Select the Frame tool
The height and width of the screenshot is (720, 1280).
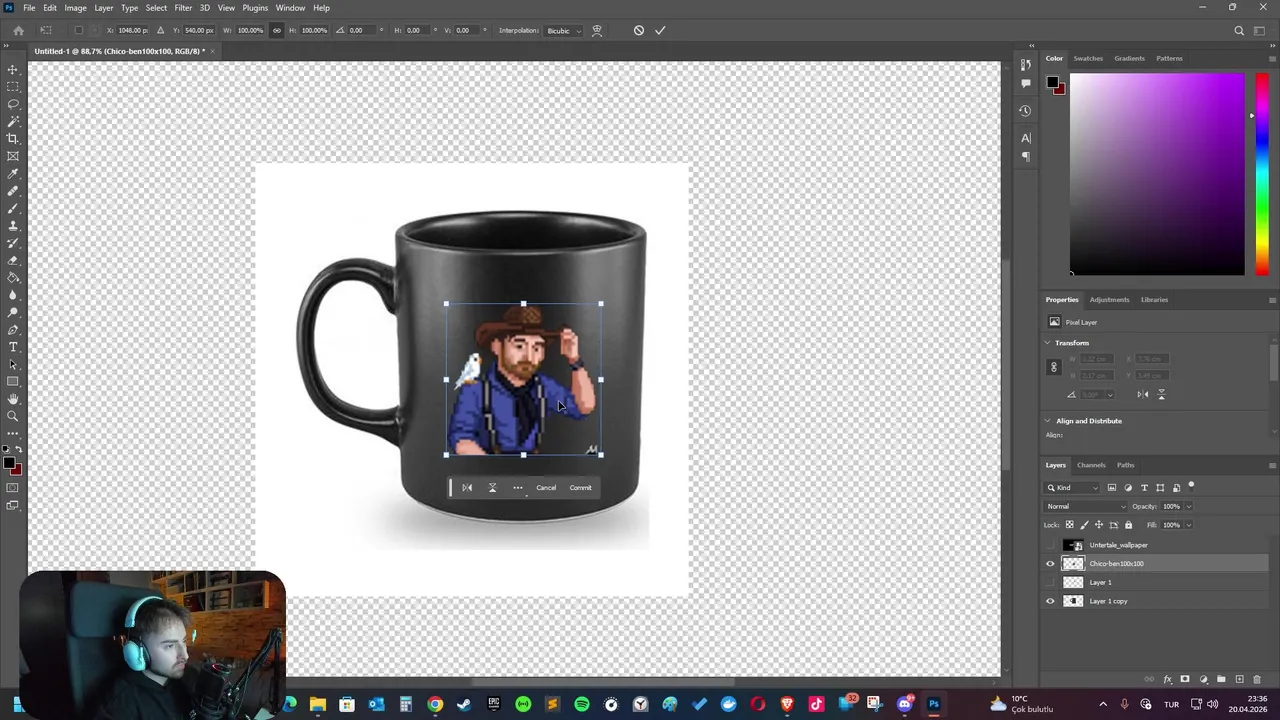(13, 156)
